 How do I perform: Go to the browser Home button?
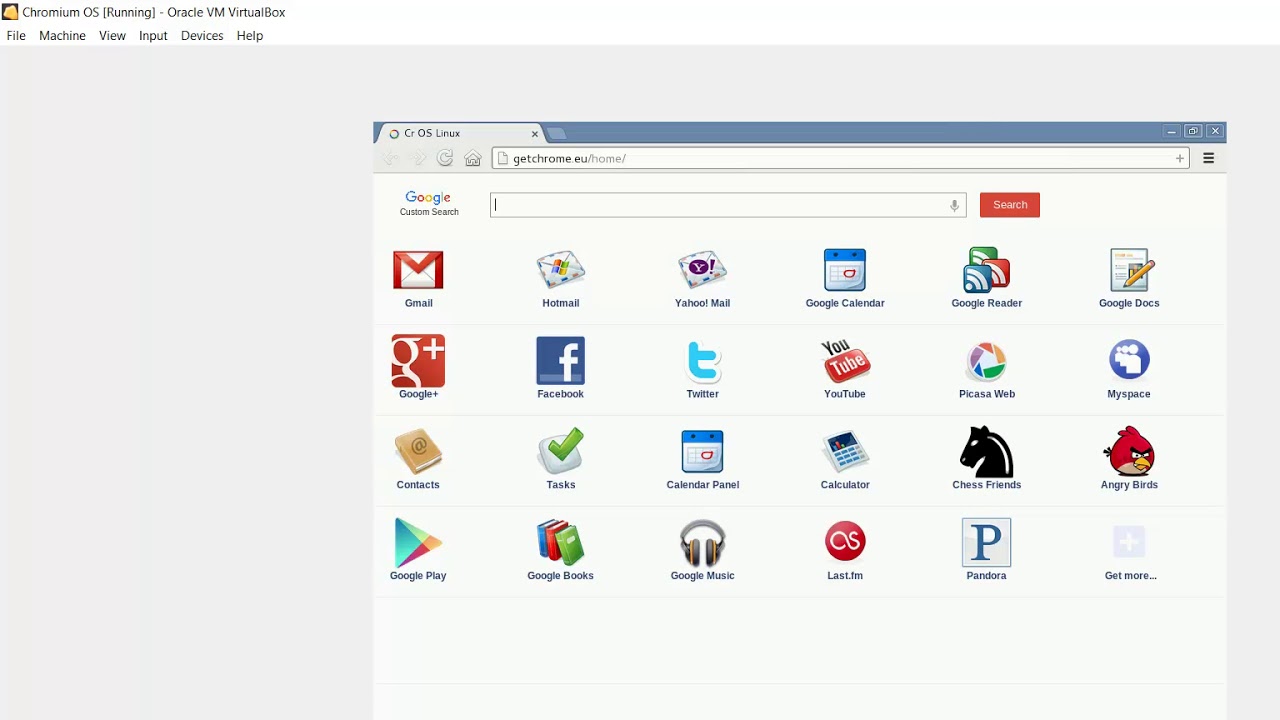[x=473, y=158]
